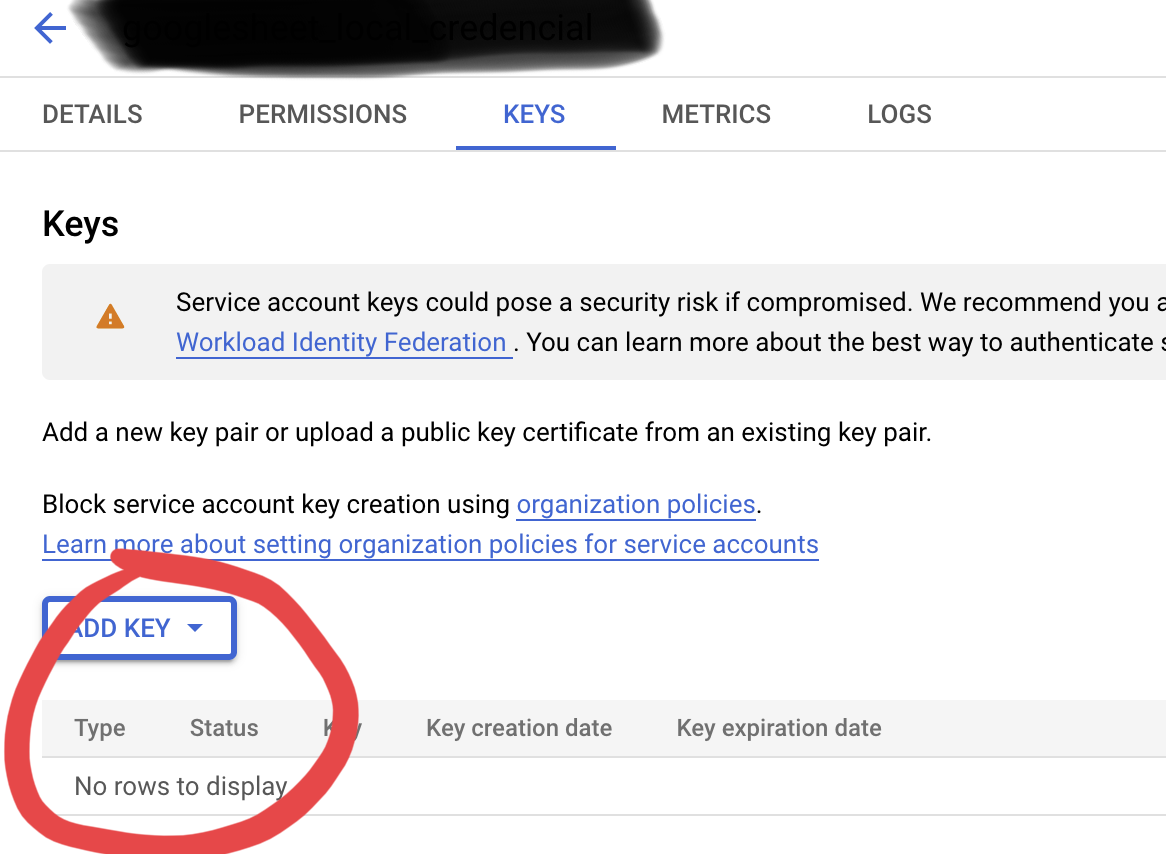Click the orange warning triangle icon

pos(110,318)
